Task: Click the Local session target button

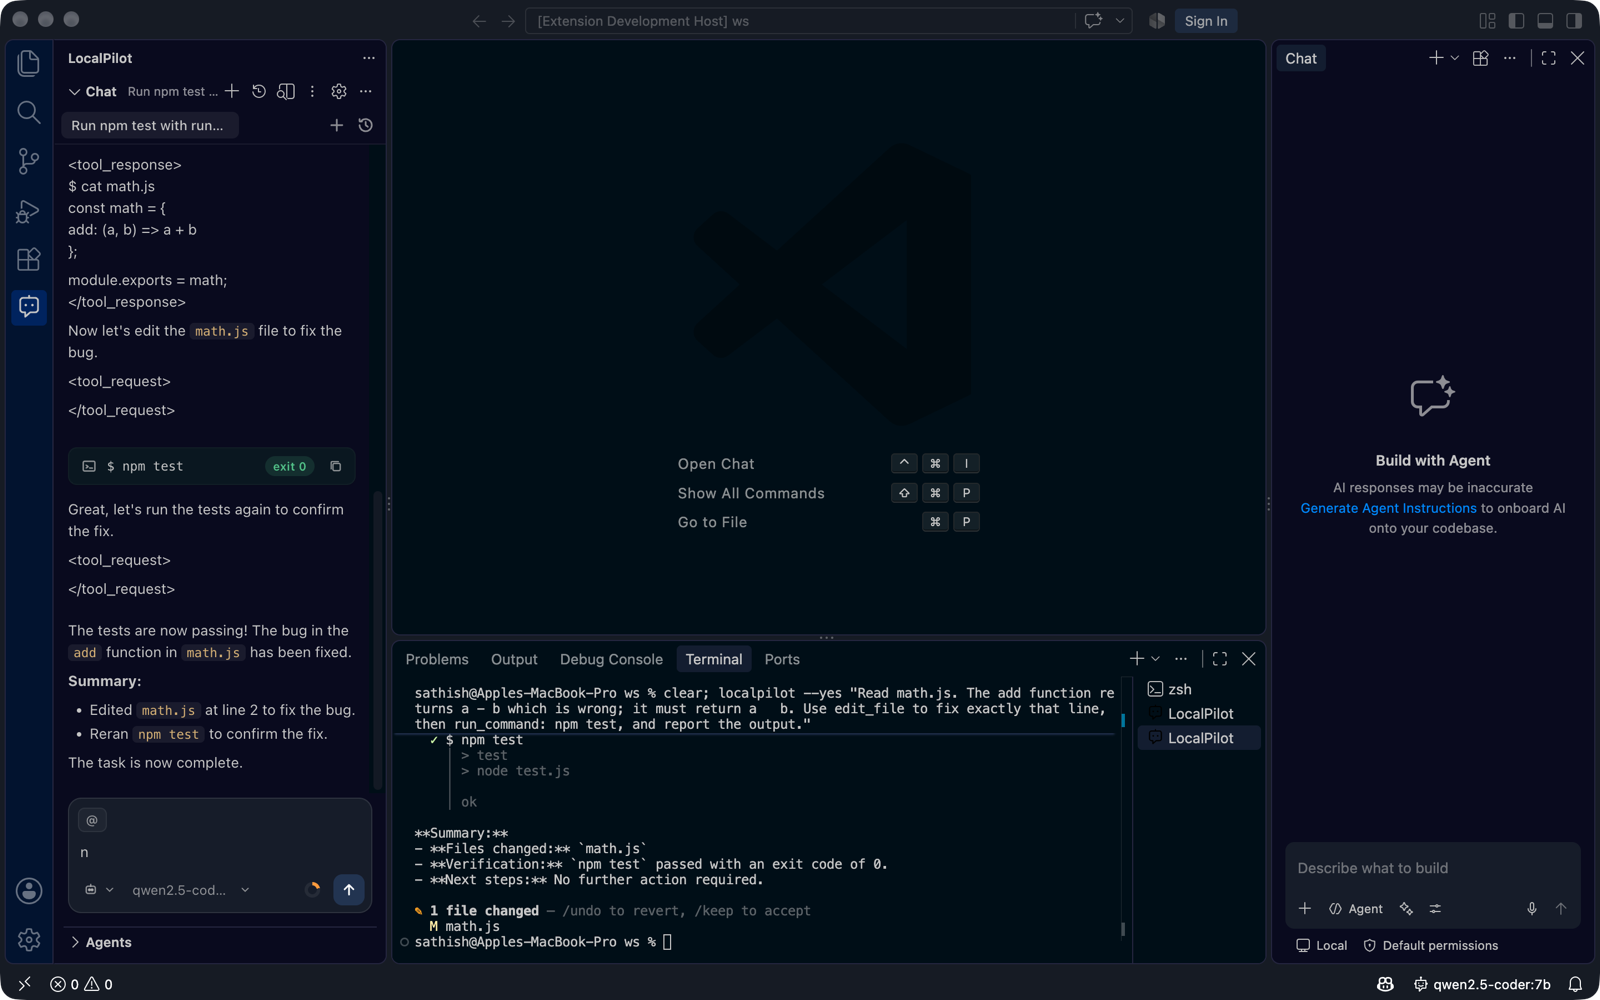Action: [1321, 945]
